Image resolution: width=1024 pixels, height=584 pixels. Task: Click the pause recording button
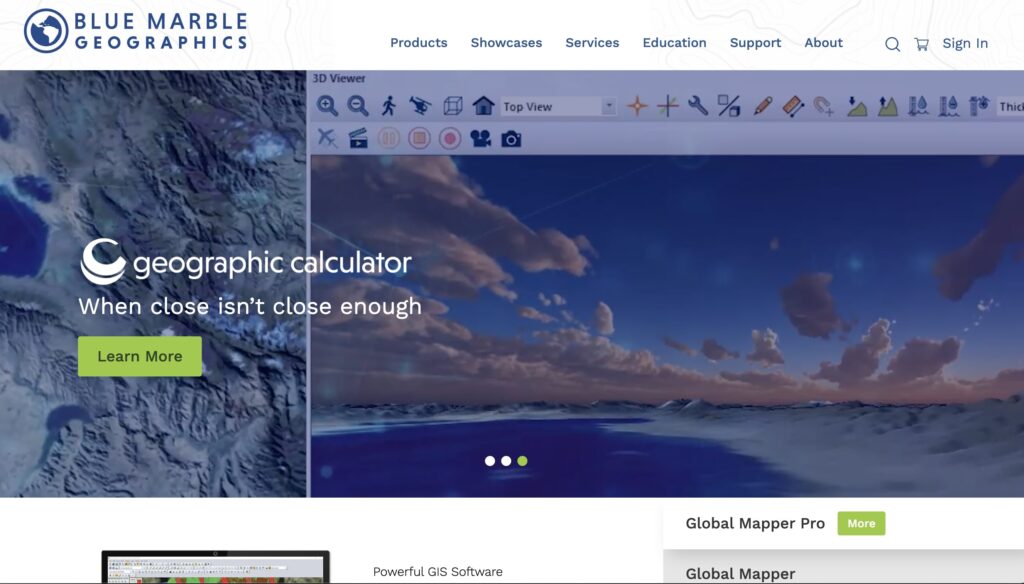click(389, 138)
